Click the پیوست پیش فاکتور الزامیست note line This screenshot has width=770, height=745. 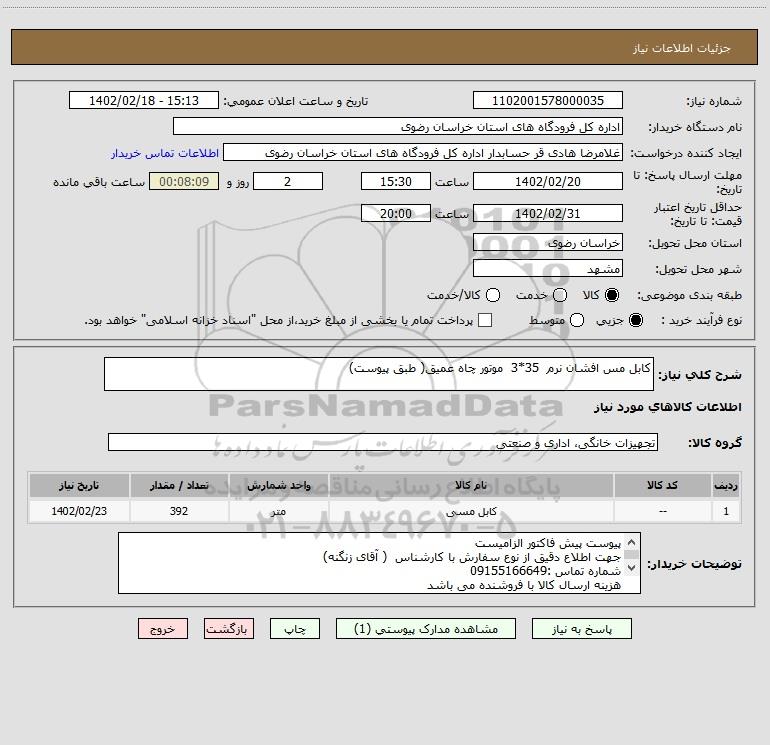tap(548, 544)
